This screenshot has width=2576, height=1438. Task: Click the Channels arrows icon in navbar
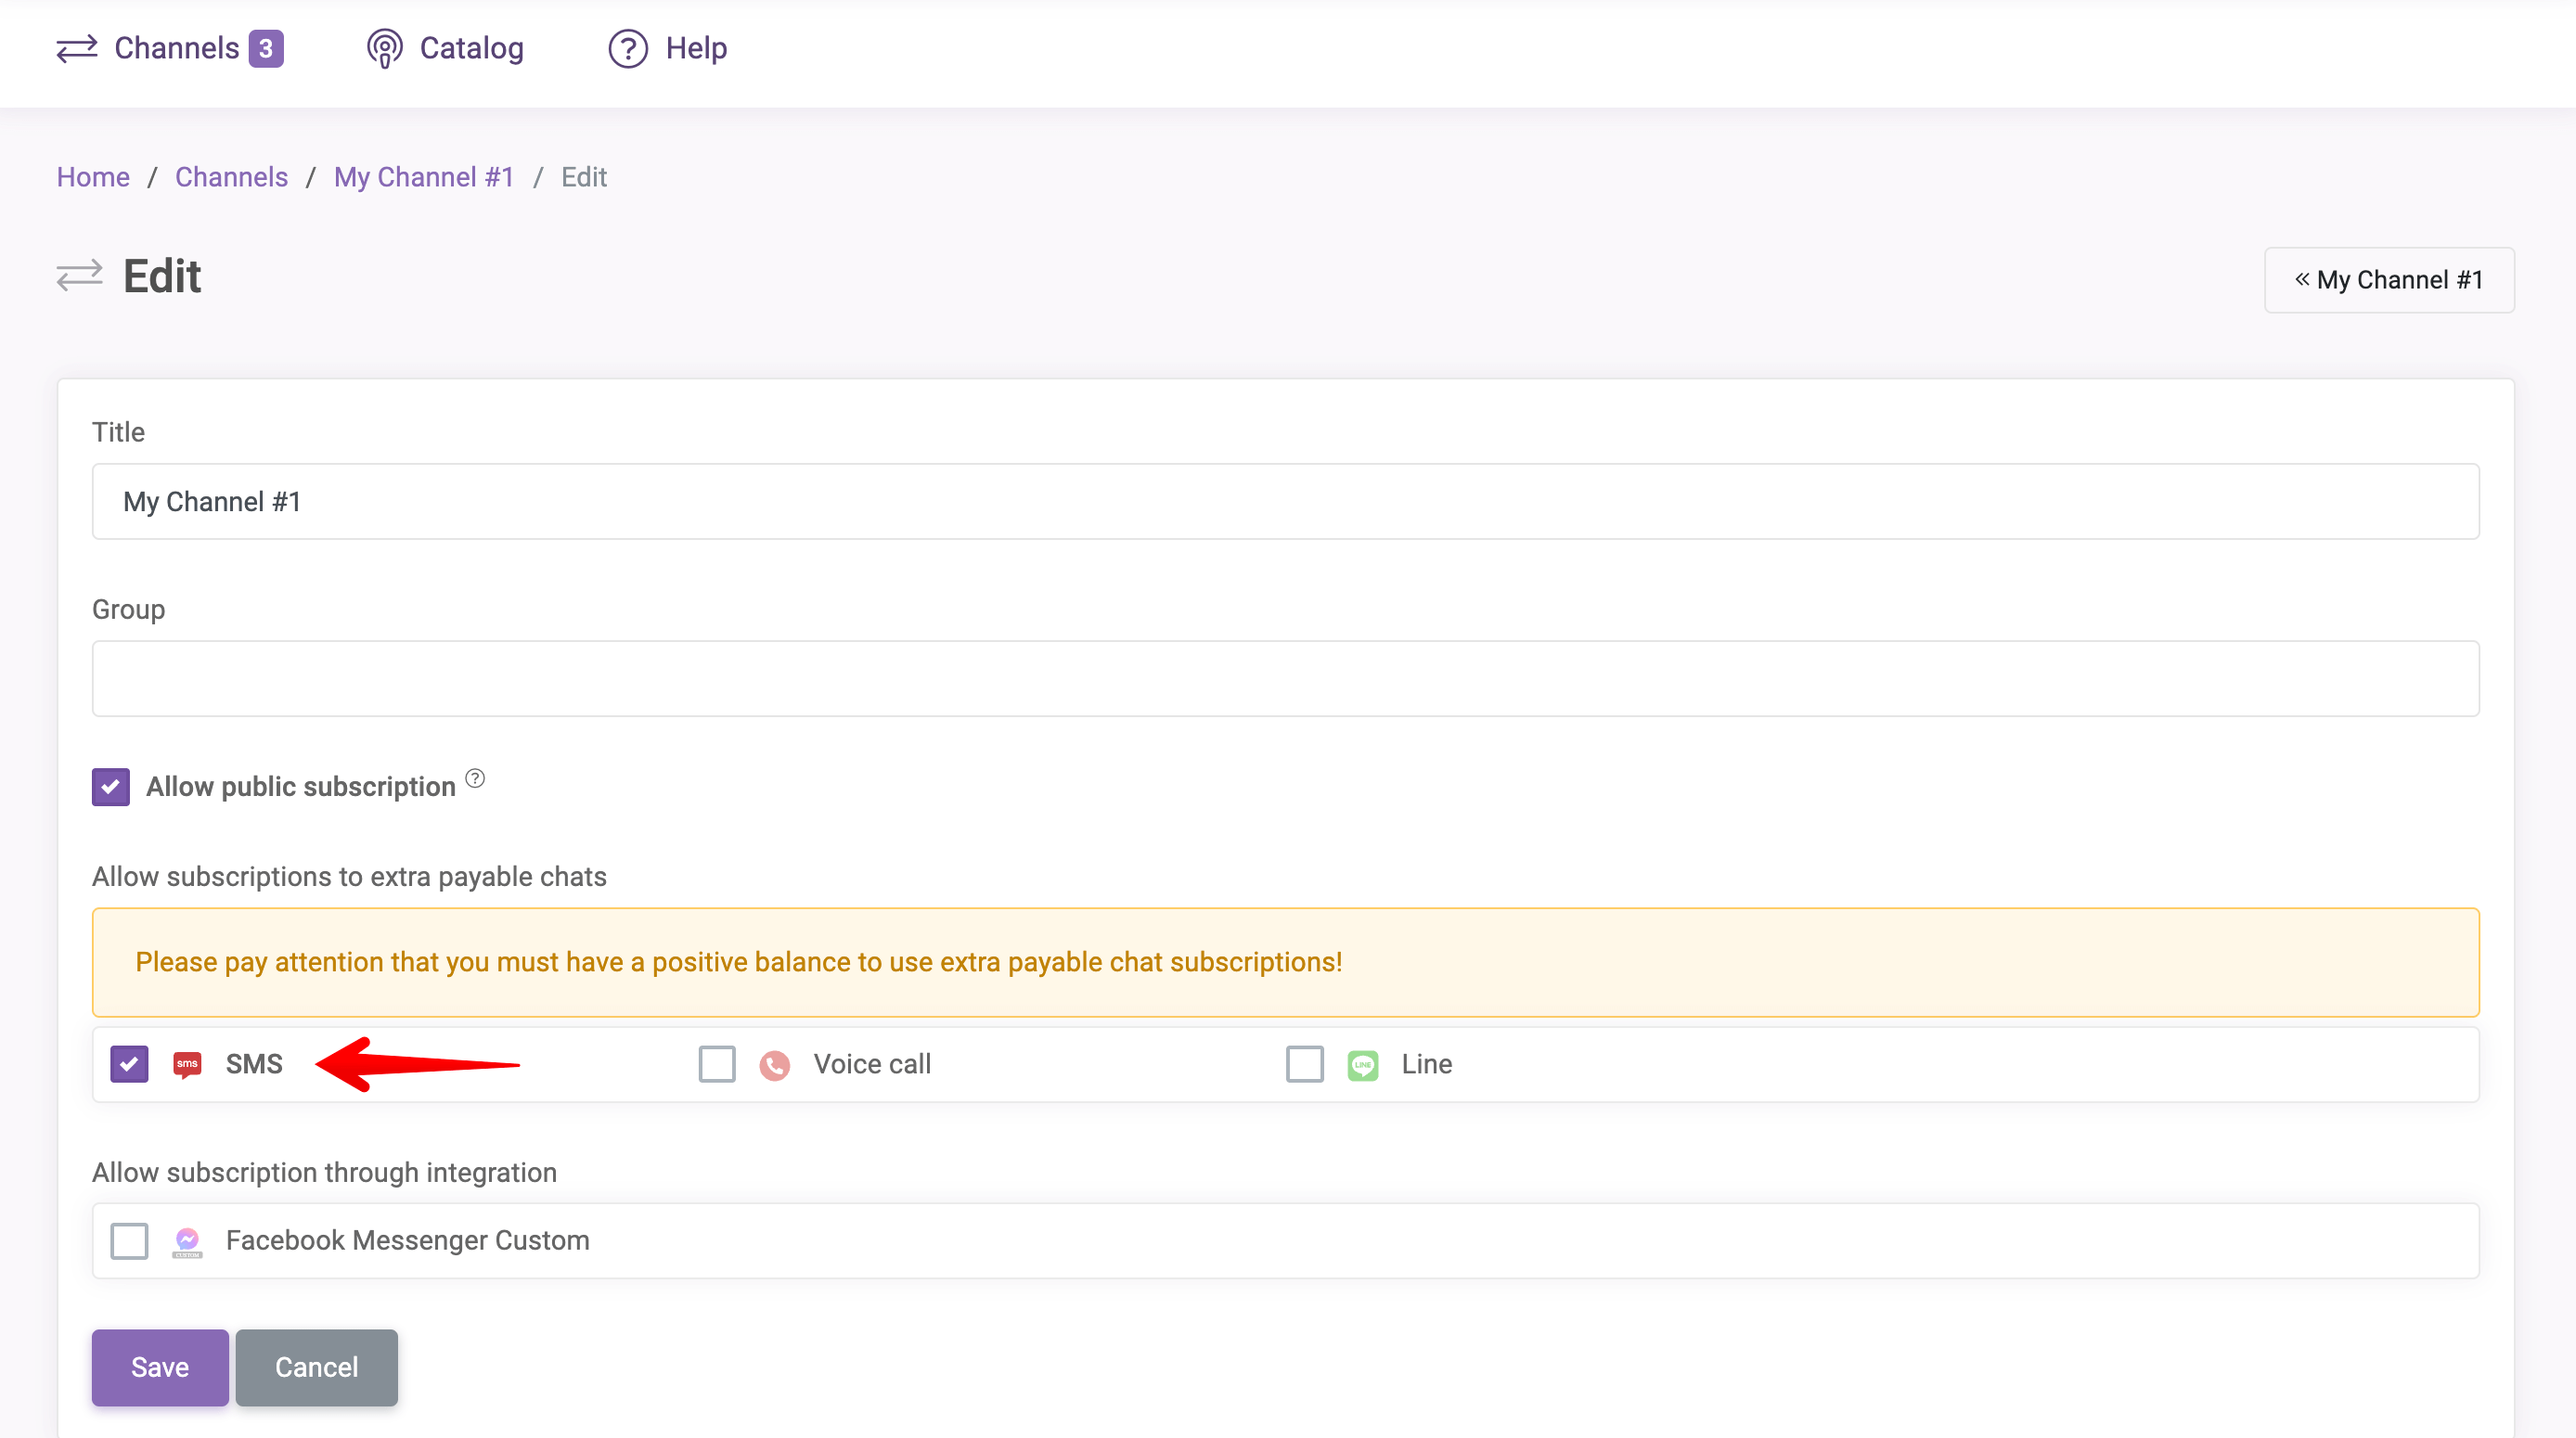point(76,48)
